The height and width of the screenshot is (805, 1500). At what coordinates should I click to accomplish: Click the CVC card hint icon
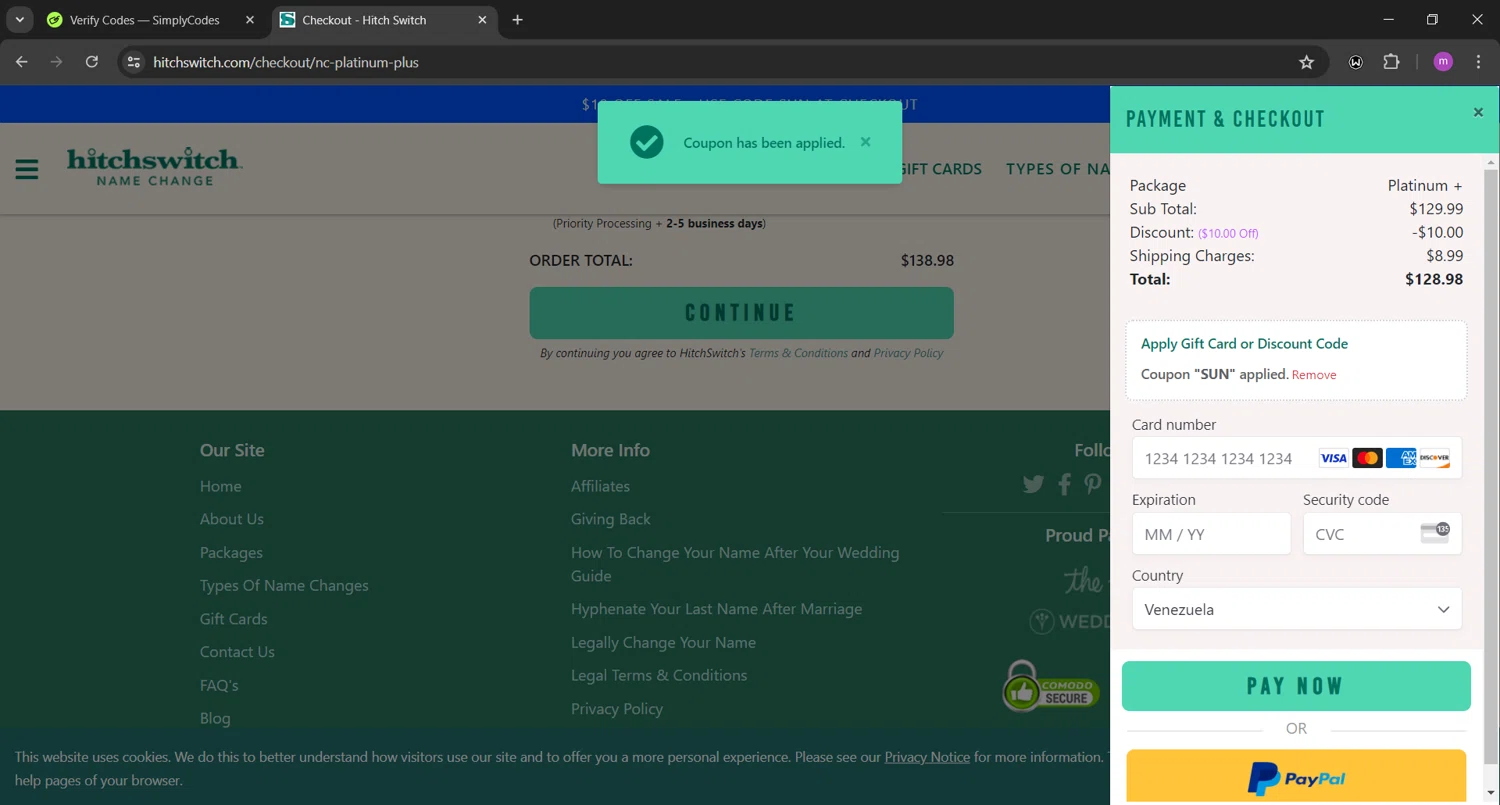click(x=1435, y=533)
